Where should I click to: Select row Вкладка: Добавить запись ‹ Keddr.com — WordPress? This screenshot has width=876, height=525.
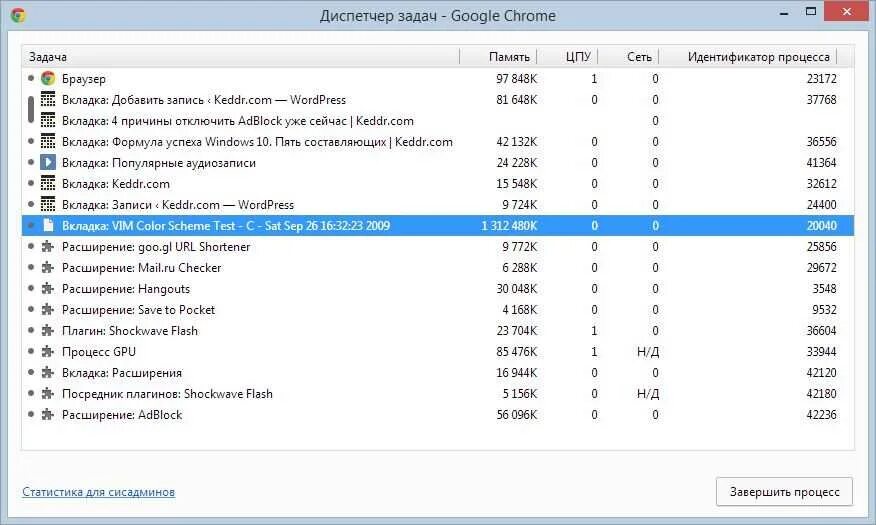pos(438,100)
